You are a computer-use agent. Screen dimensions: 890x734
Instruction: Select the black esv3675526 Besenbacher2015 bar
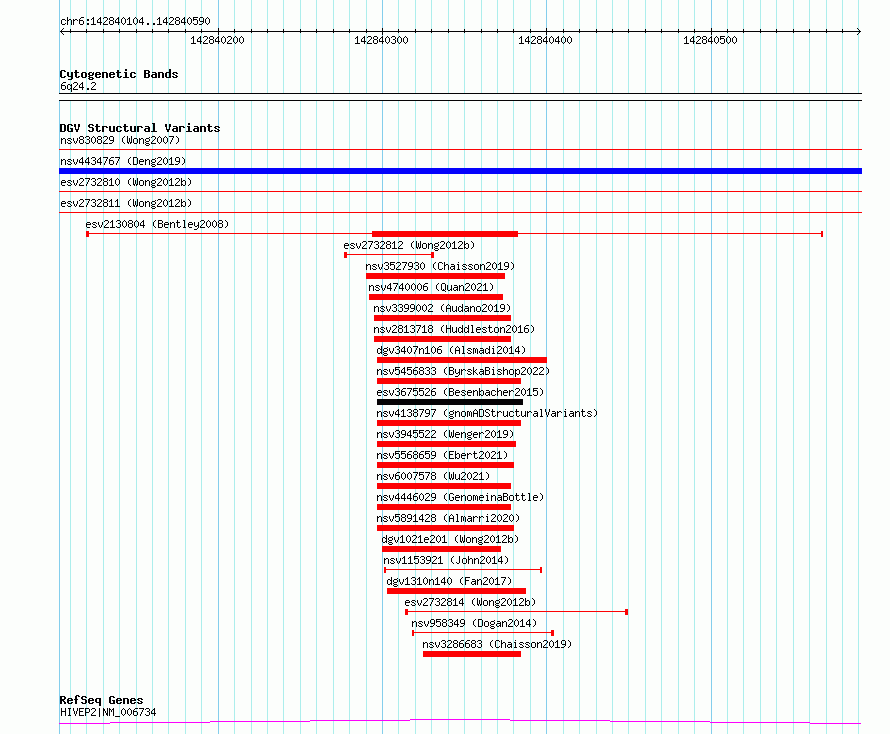[x=450, y=402]
